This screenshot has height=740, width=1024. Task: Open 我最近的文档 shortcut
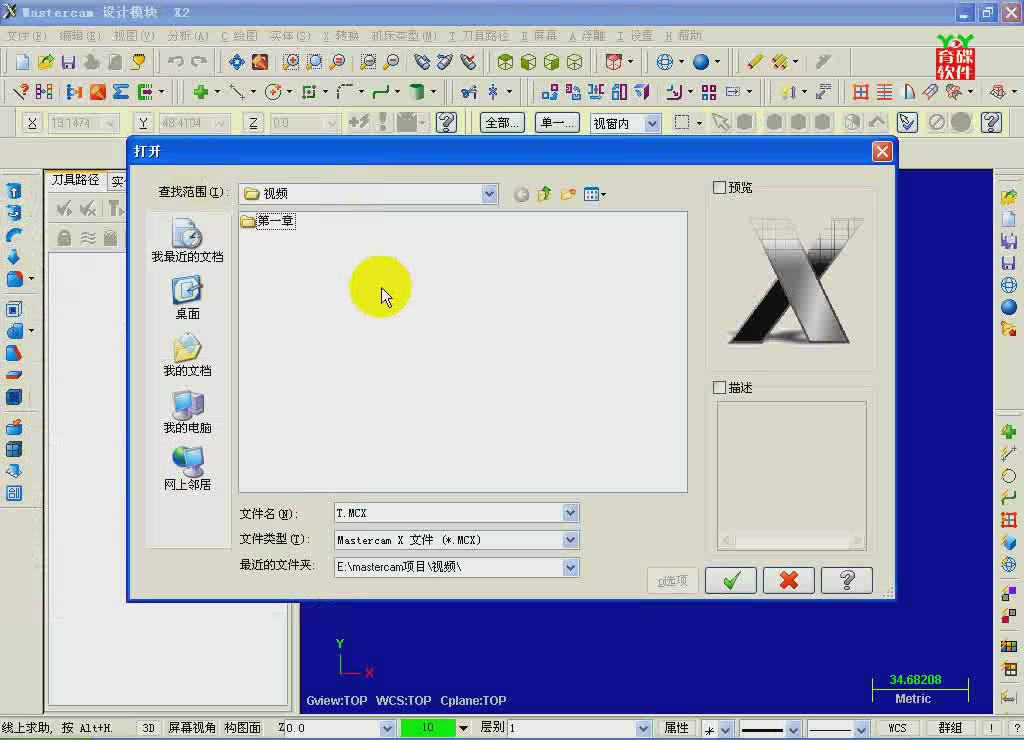pyautogui.click(x=187, y=241)
